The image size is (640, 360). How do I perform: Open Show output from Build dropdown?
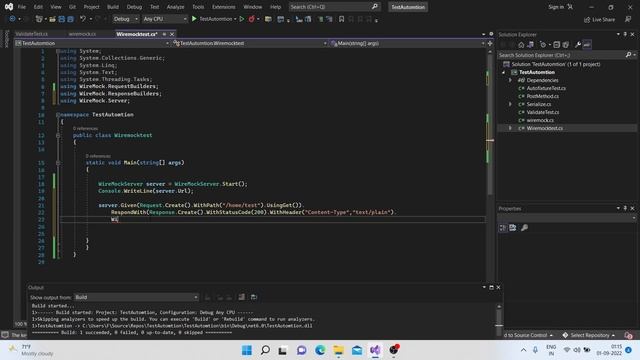[136, 297]
